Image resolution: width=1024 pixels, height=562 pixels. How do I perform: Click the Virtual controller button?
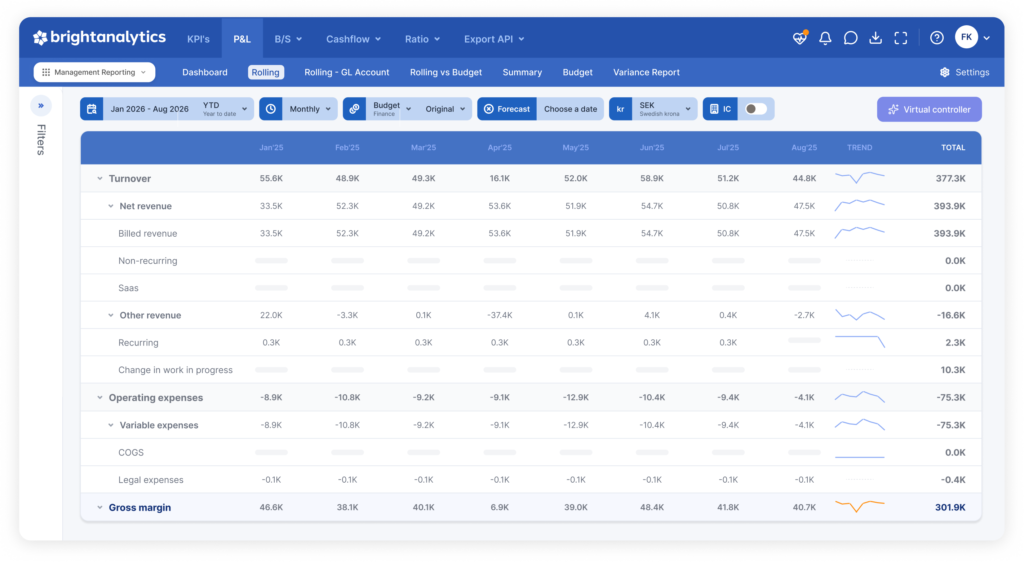pyautogui.click(x=929, y=109)
